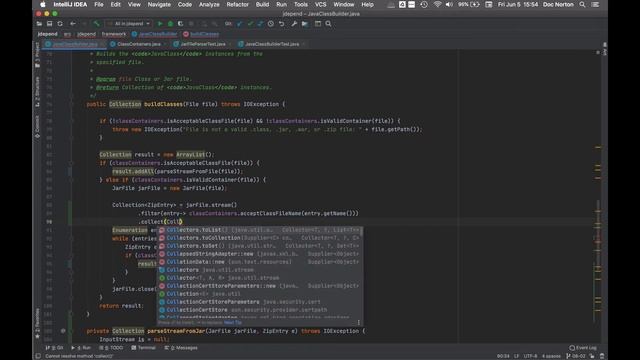This screenshot has width=640, height=360.
Task: Click the window layout icon in toolbar
Action: pyautogui.click(x=318, y=24)
